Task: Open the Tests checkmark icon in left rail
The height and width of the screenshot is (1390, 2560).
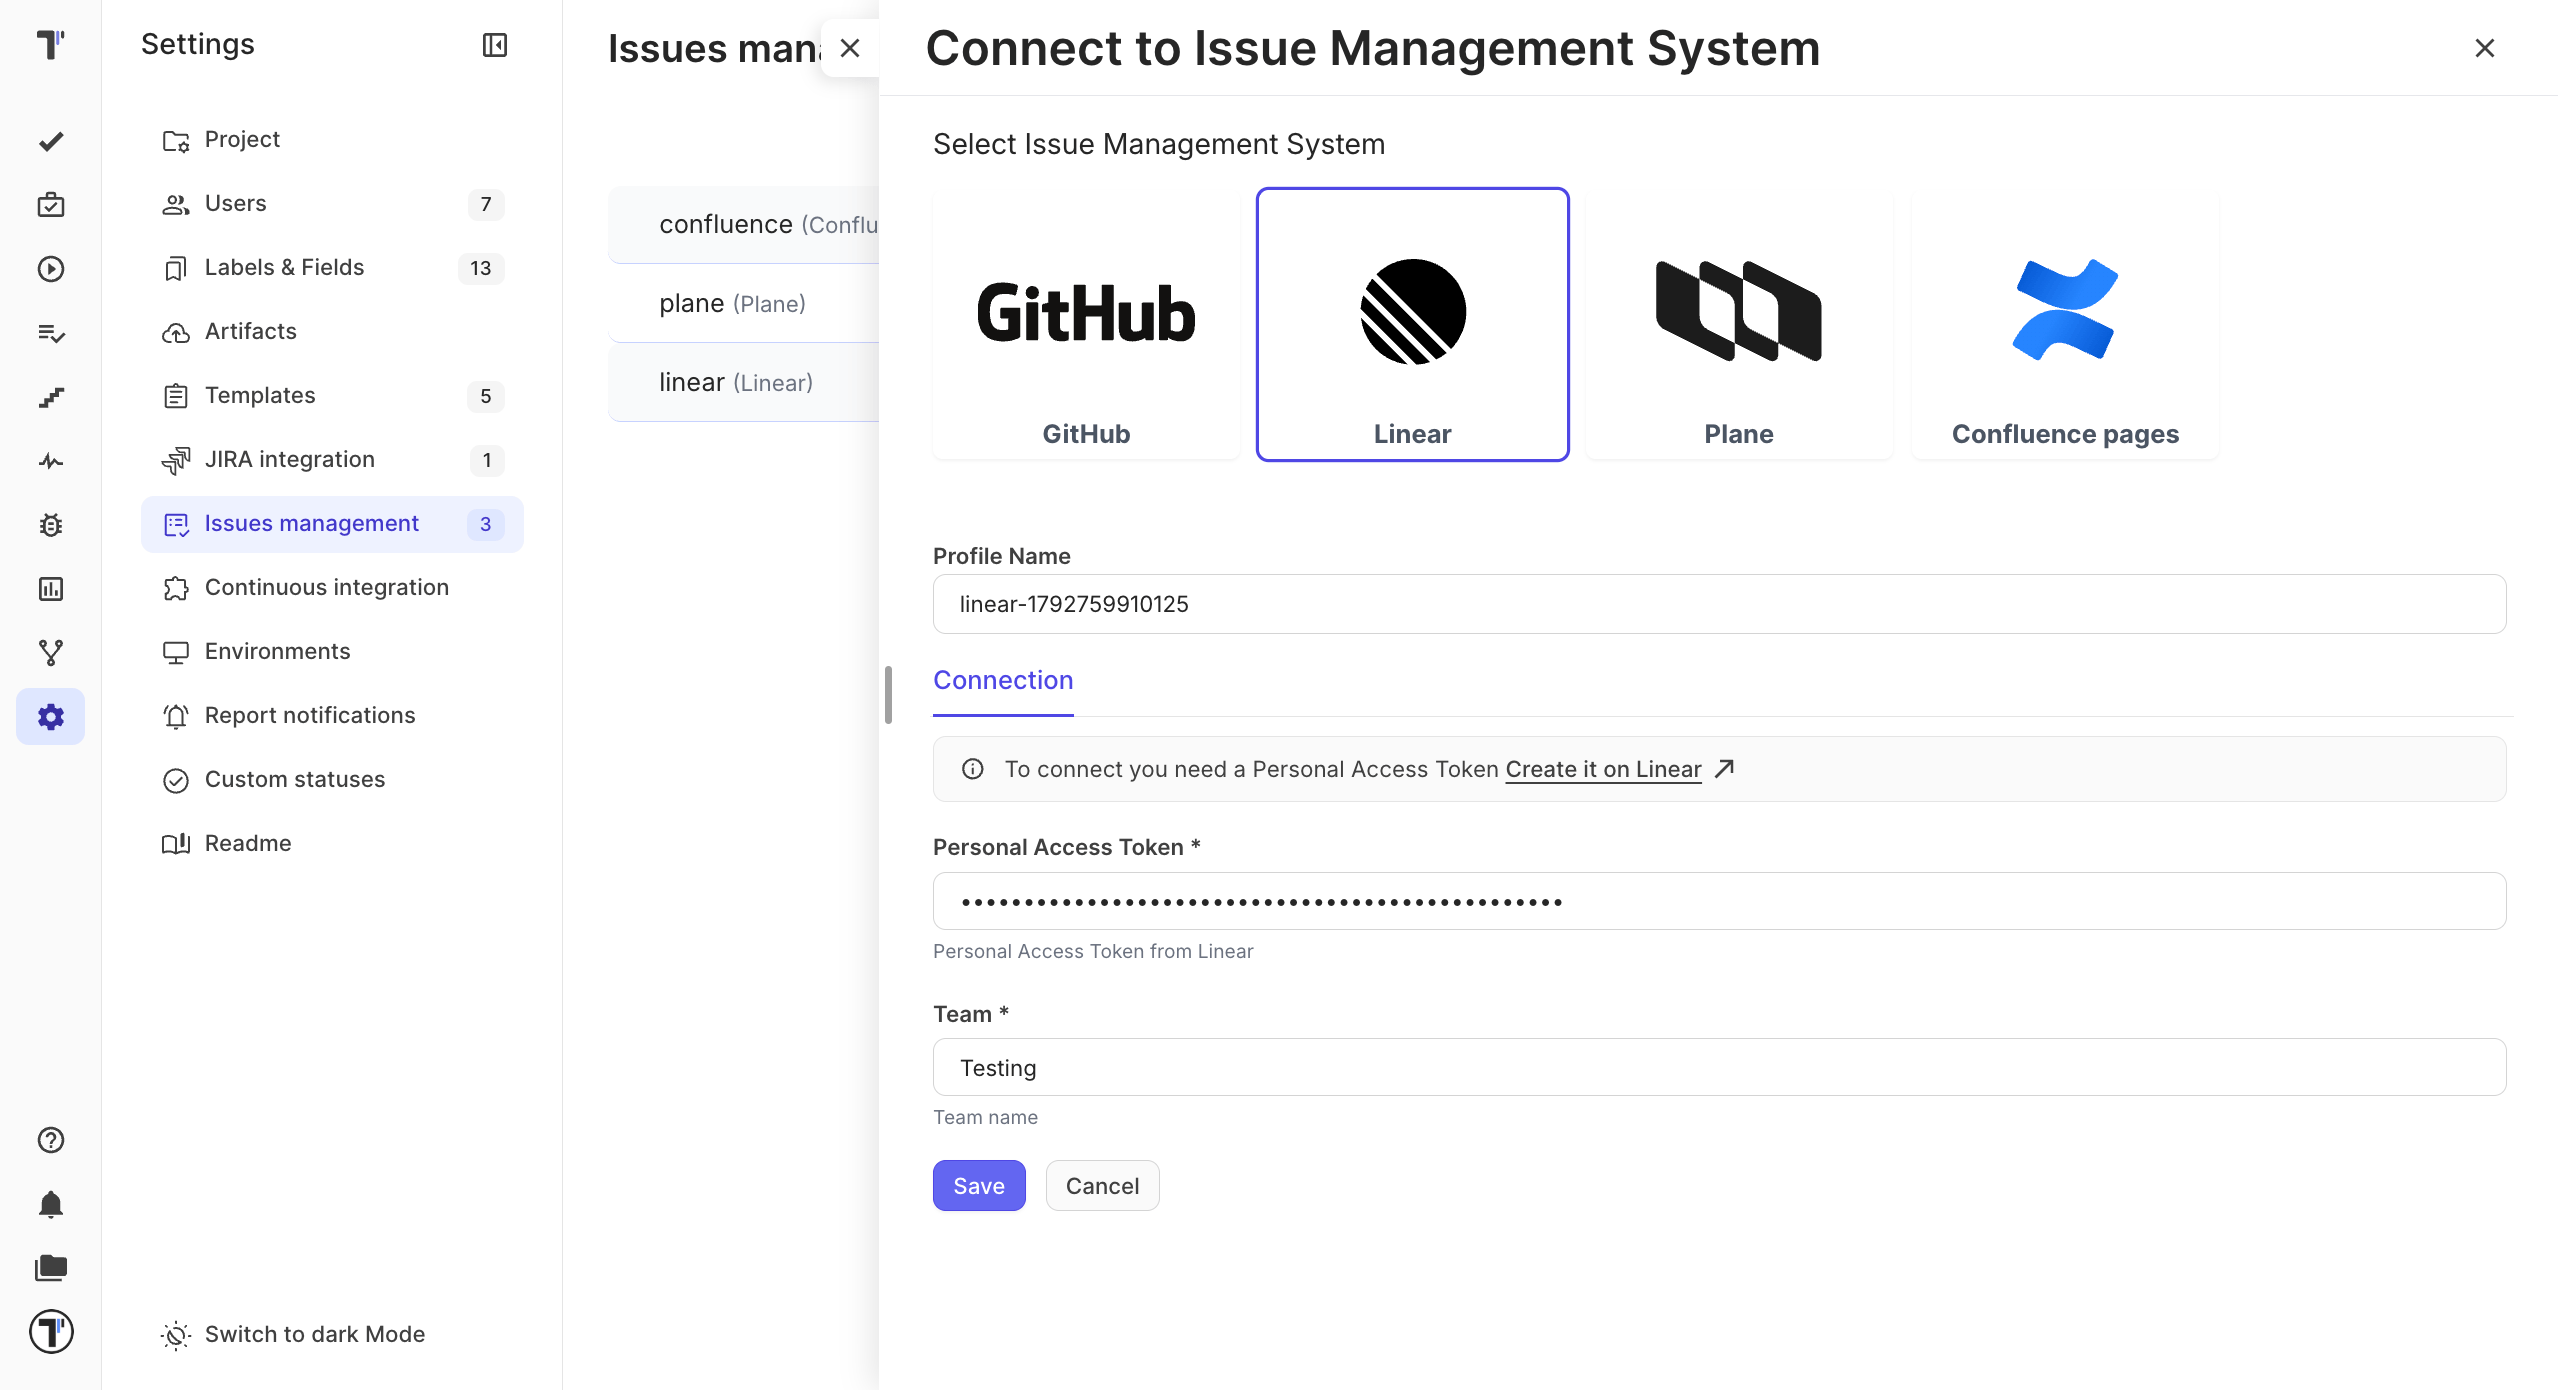Action: coord(51,141)
